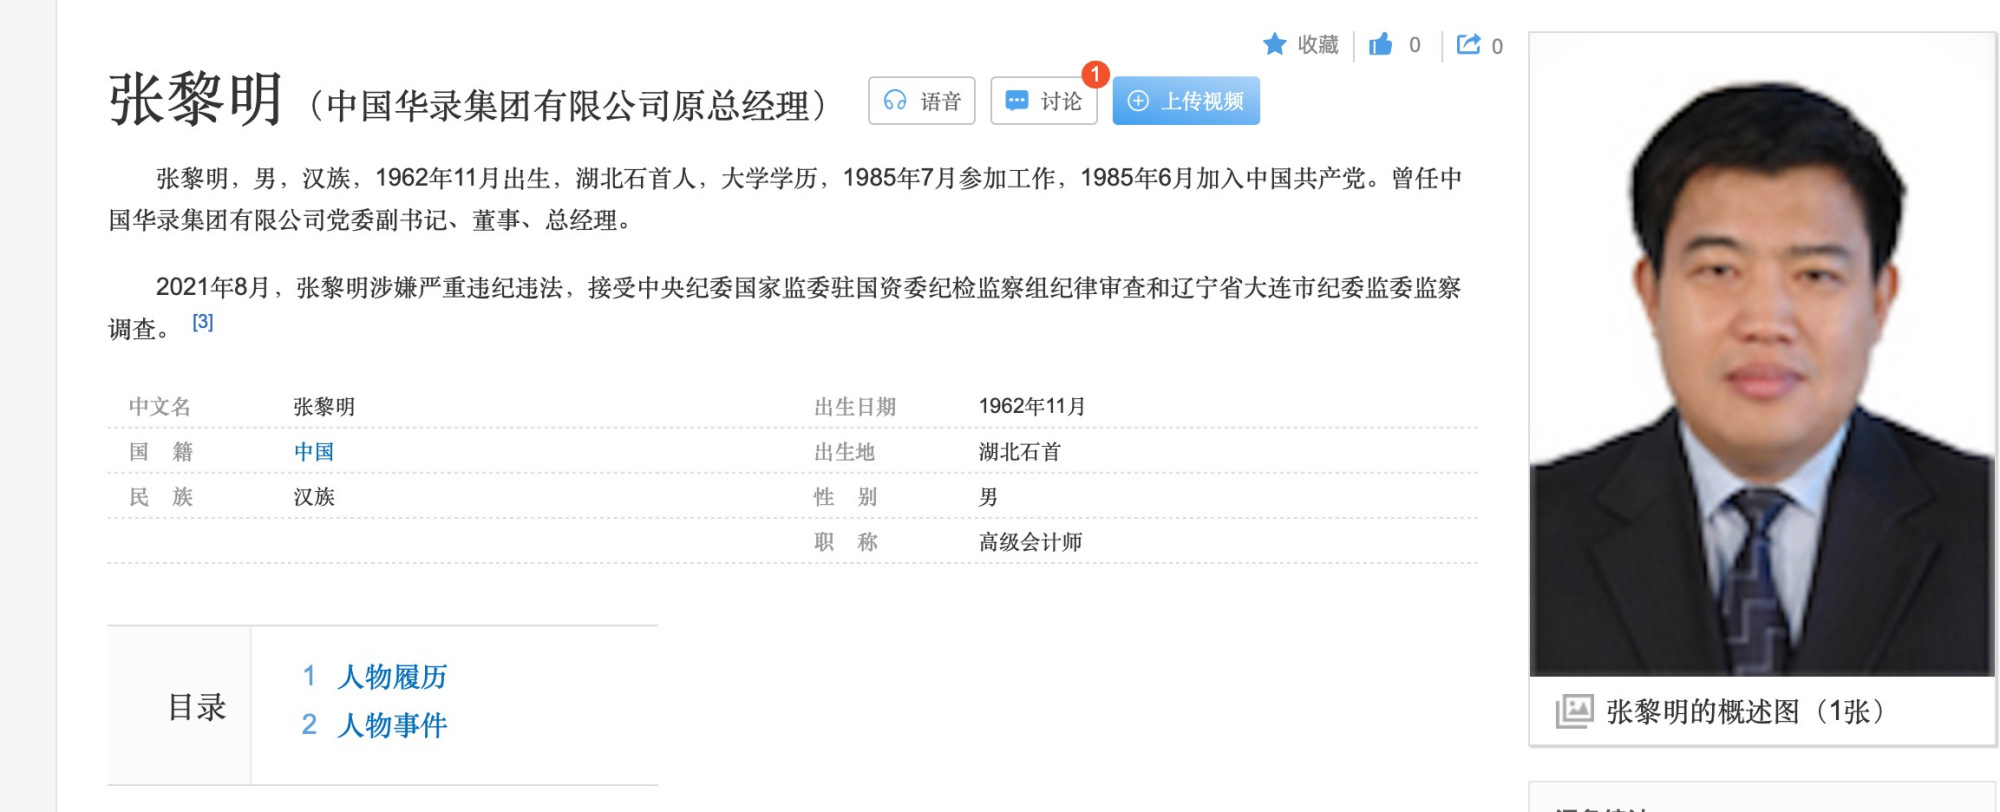
Task: Click the red notification badge showing 1
Action: point(1095,74)
